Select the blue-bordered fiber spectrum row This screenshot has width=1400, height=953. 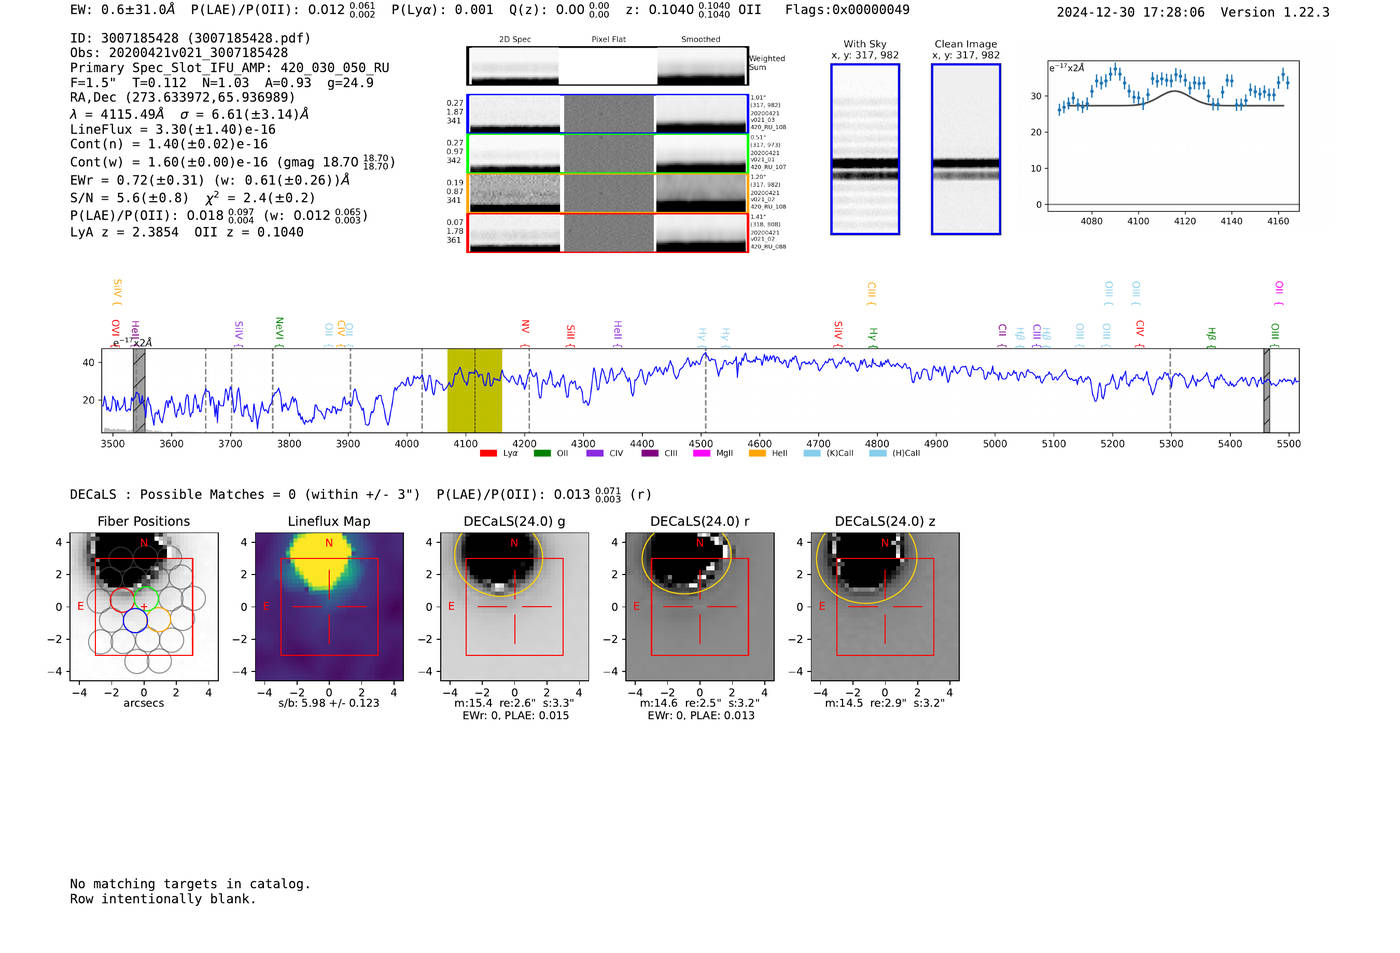point(607,114)
